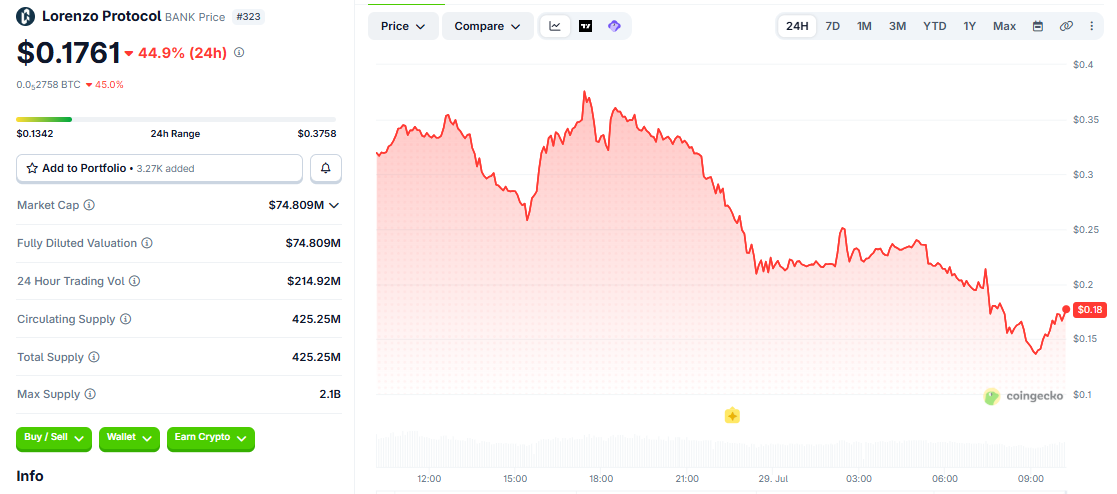The image size is (1117, 494).
Task: Open the Earn Crypto dropdown
Action: 210,438
